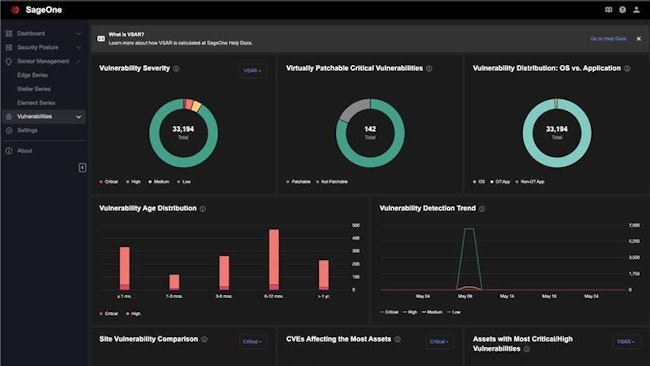Click the Security Posture sidebar icon
Screen dimensions: 650x366
tap(9, 47)
